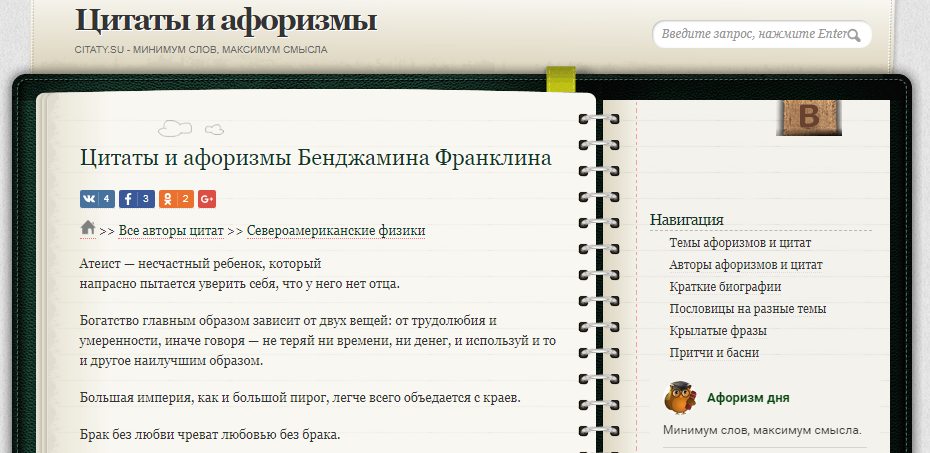This screenshot has width=930, height=453.
Task: Click the Афоризм дня heading
Action: 747,397
